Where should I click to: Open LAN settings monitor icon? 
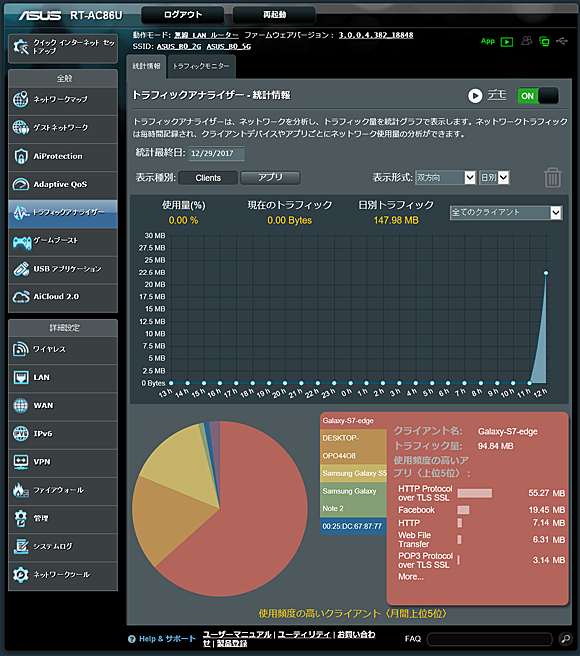21,377
